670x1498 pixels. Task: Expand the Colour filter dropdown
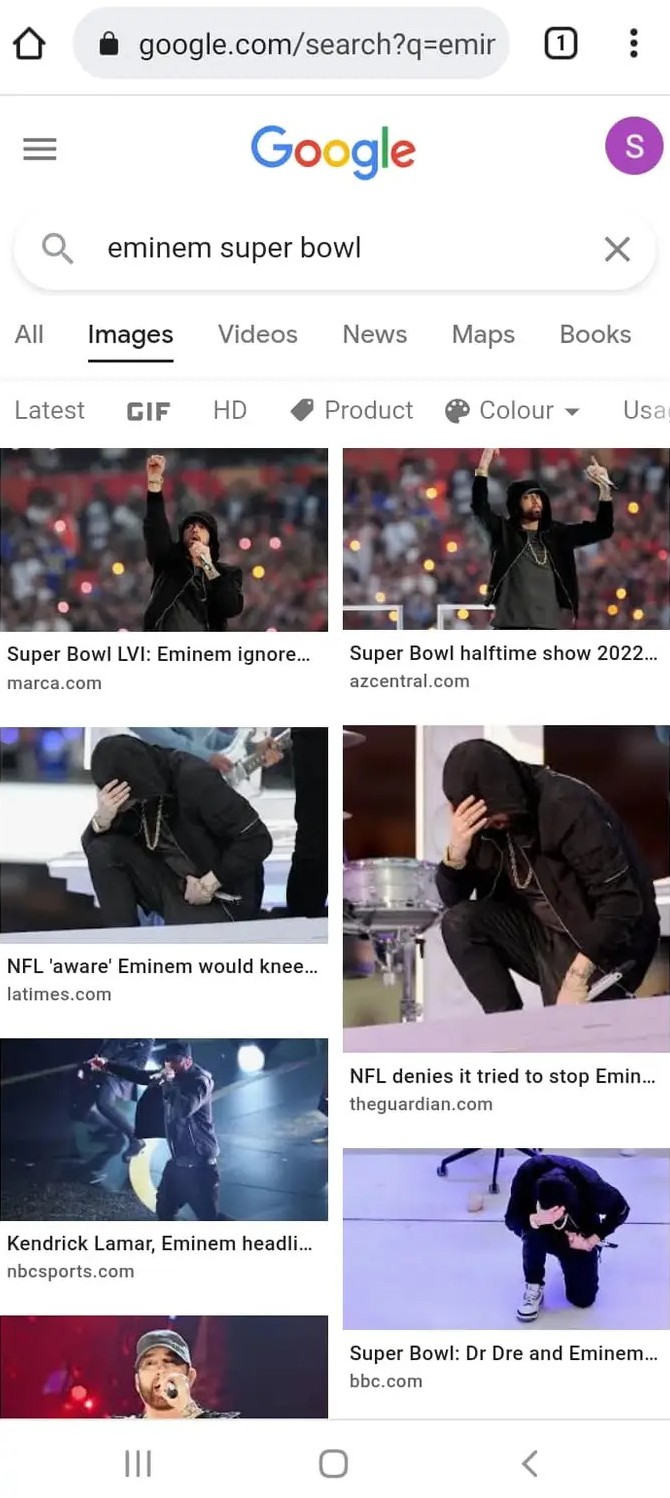(513, 410)
